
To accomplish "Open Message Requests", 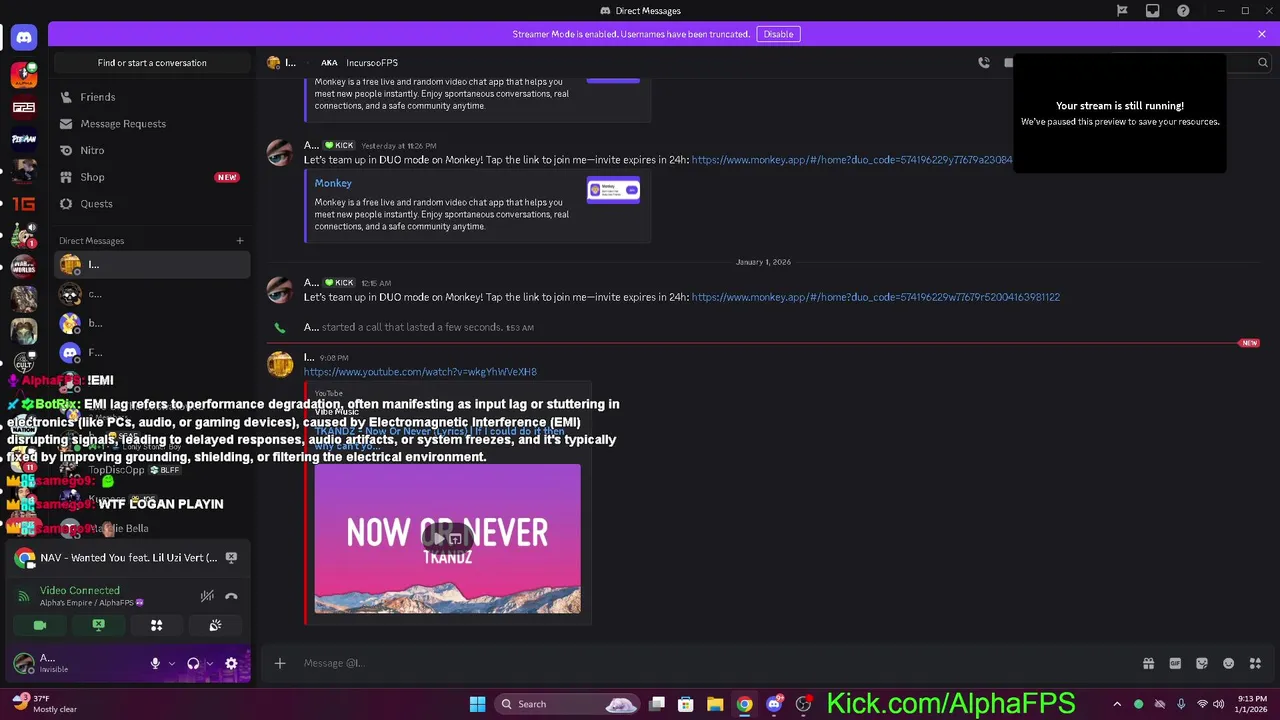I will (x=152, y=124).
